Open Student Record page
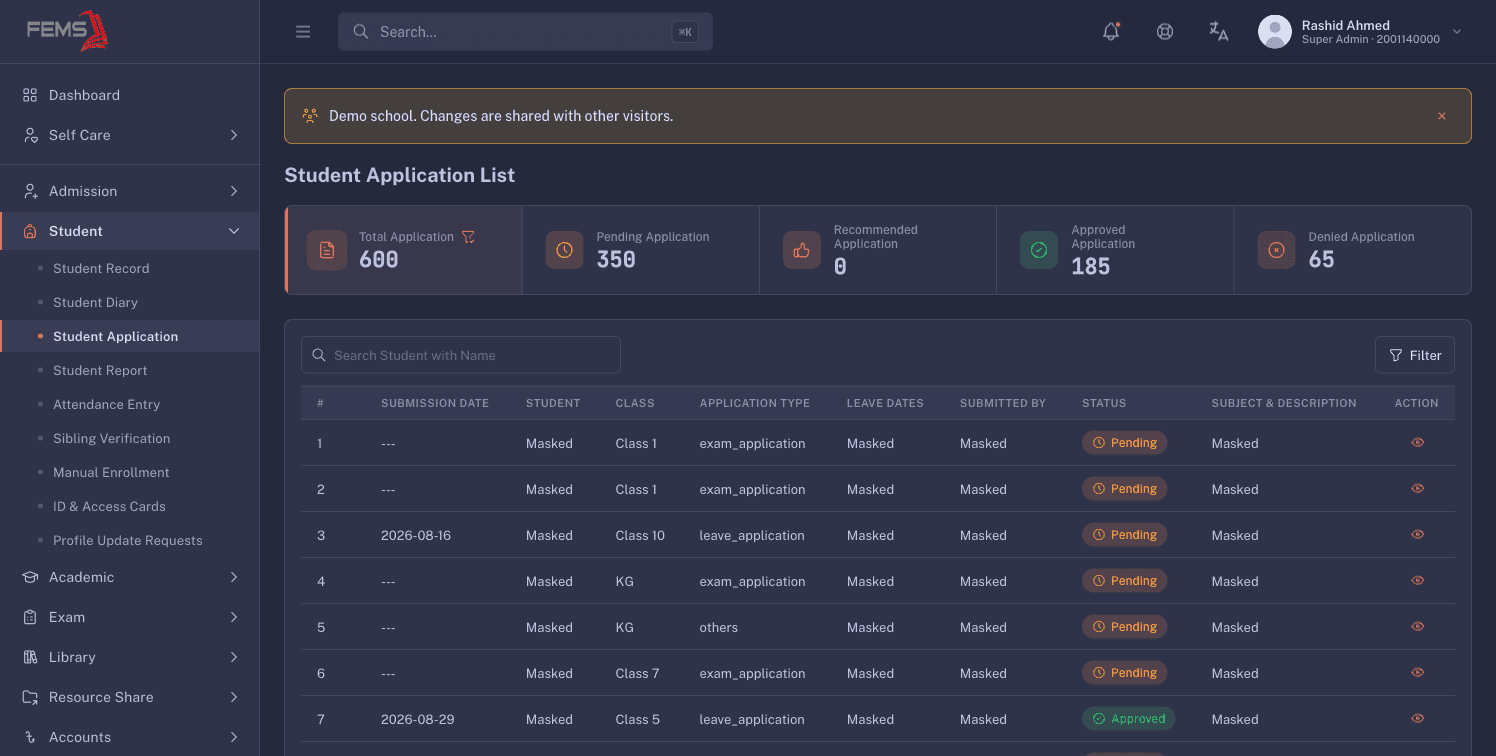This screenshot has height=756, width=1496. (x=101, y=268)
